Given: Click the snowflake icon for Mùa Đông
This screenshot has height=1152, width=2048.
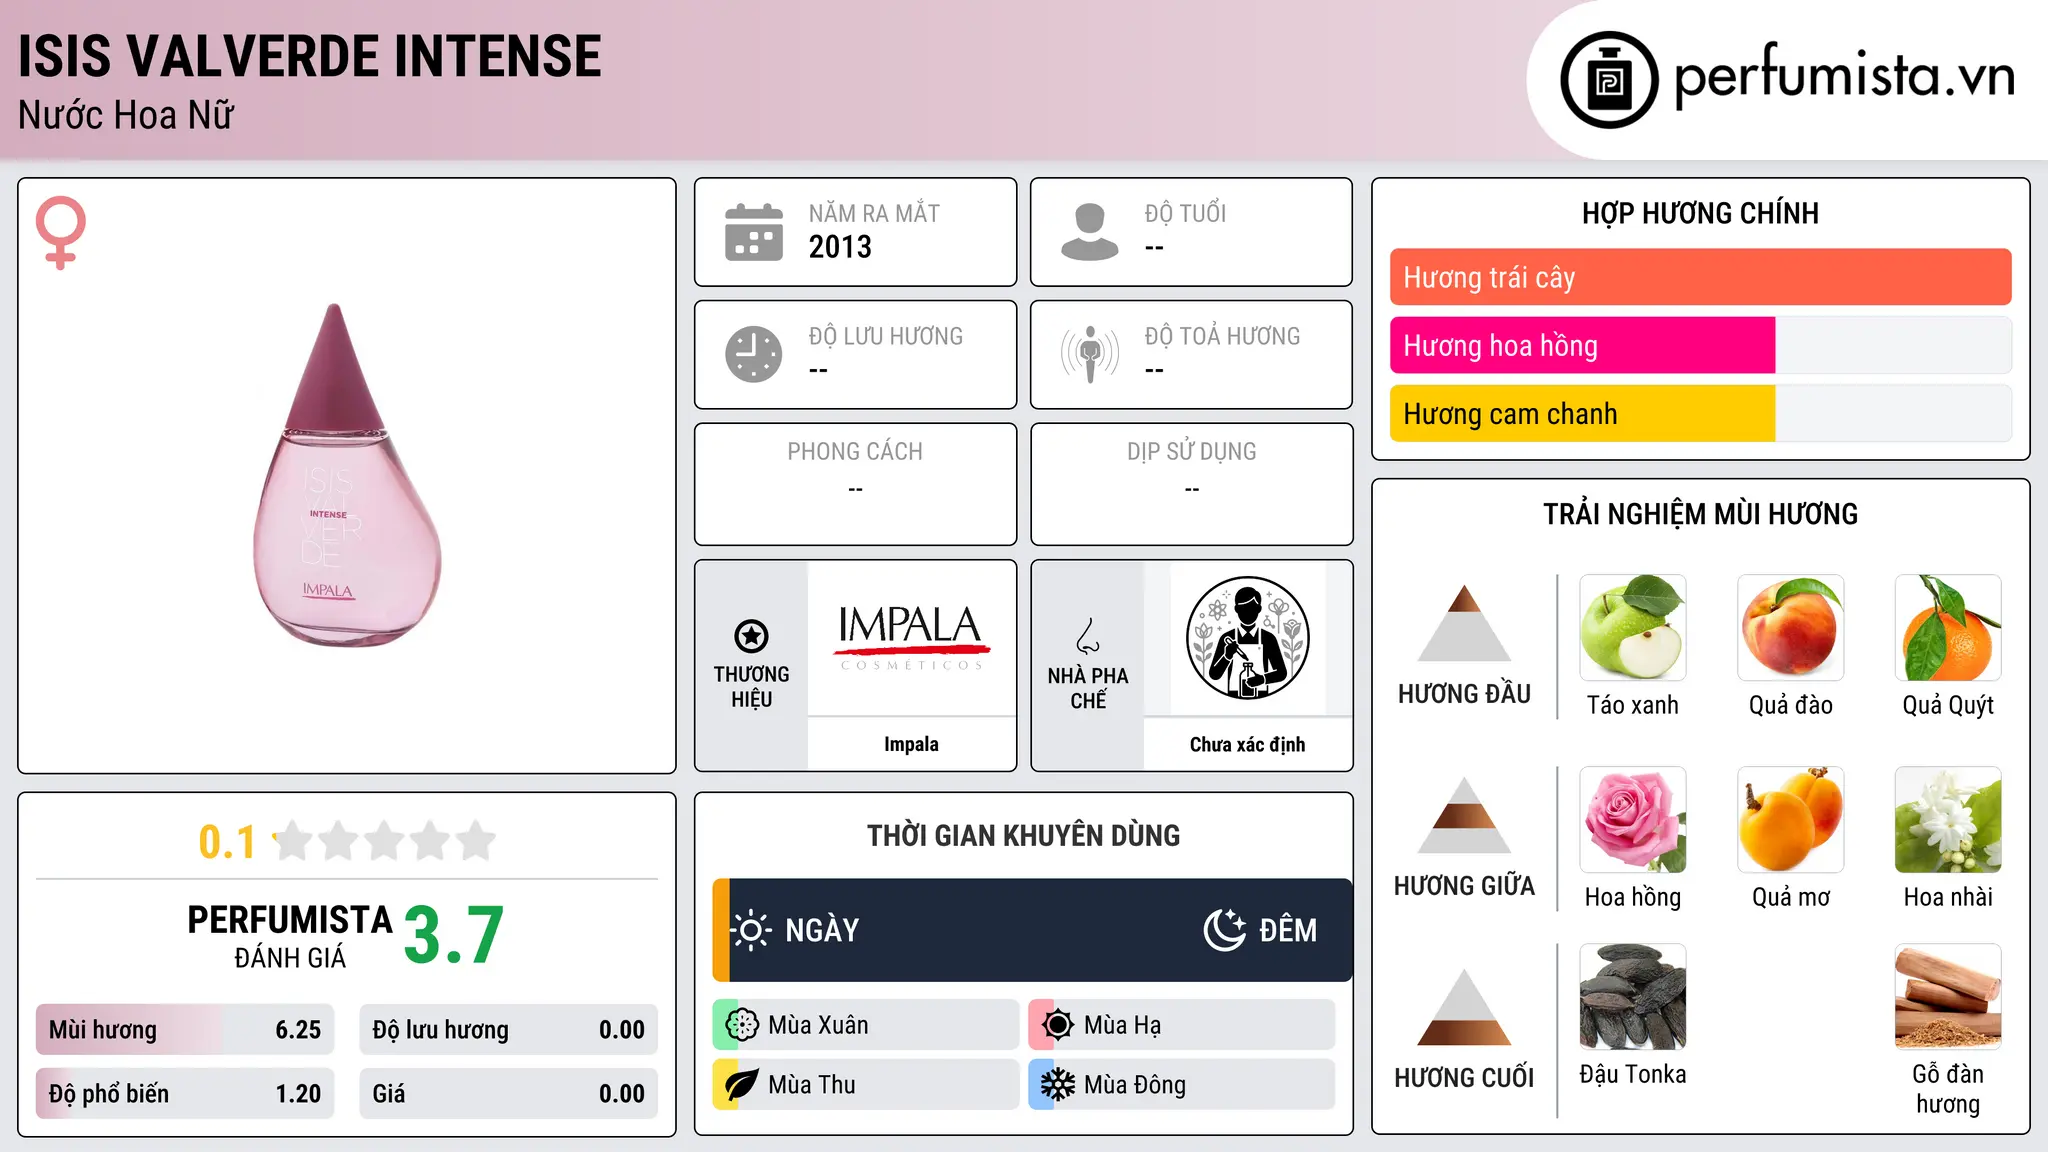Looking at the screenshot, I should click(x=1058, y=1084).
